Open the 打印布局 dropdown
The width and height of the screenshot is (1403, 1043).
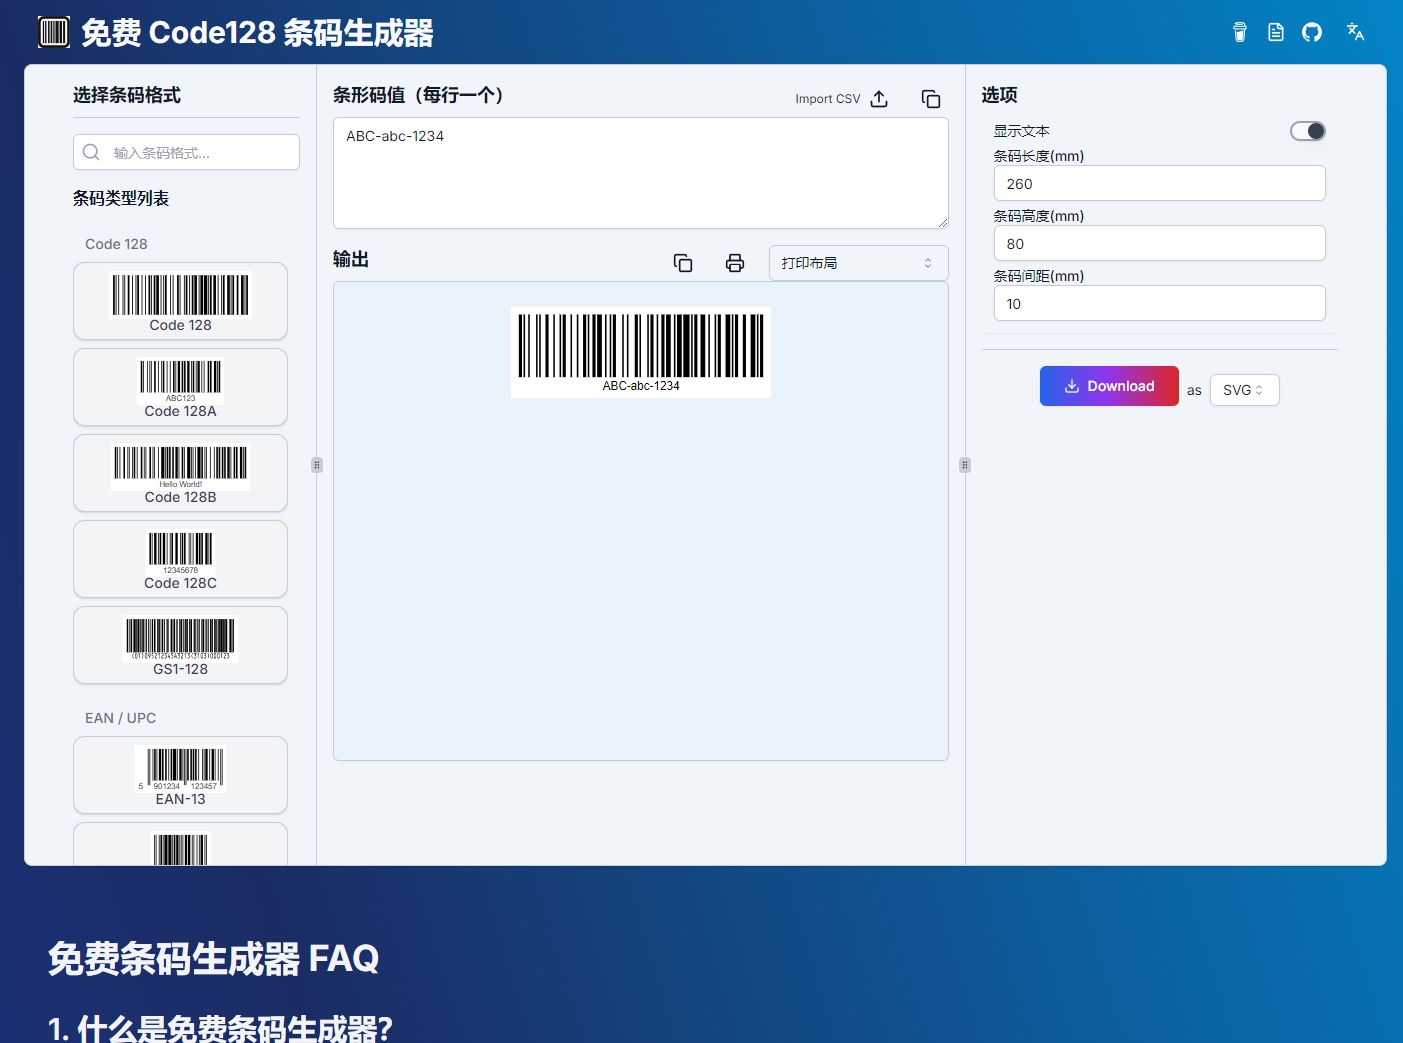tap(858, 263)
